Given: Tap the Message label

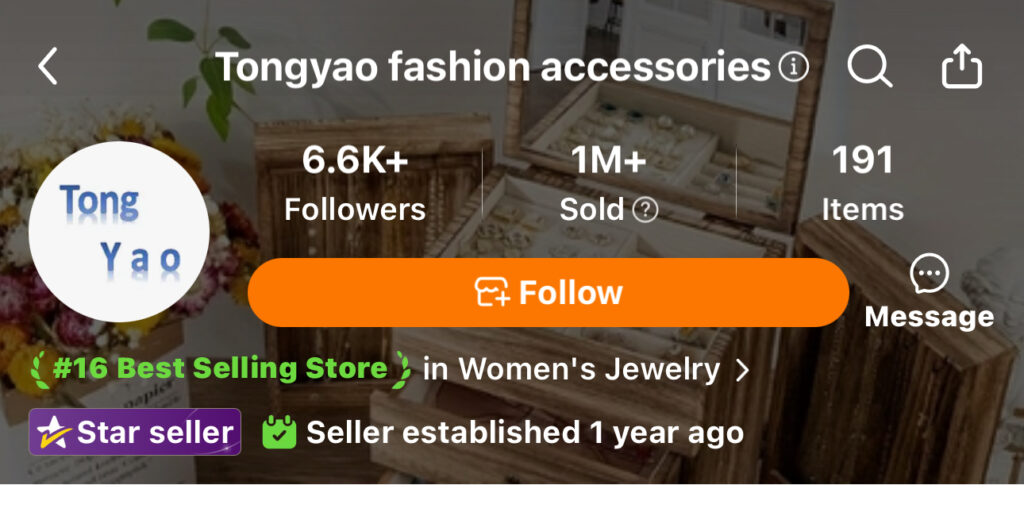Looking at the screenshot, I should (x=929, y=317).
